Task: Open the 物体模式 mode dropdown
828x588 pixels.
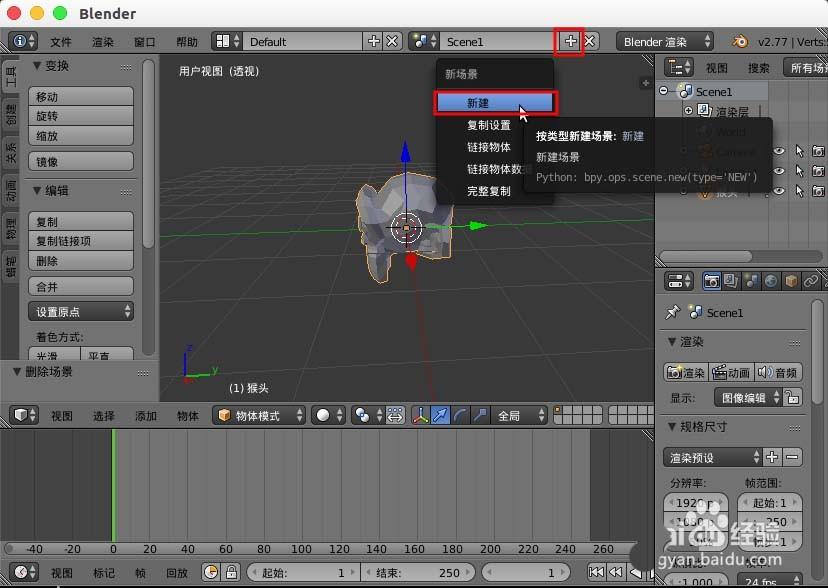Action: click(x=253, y=413)
